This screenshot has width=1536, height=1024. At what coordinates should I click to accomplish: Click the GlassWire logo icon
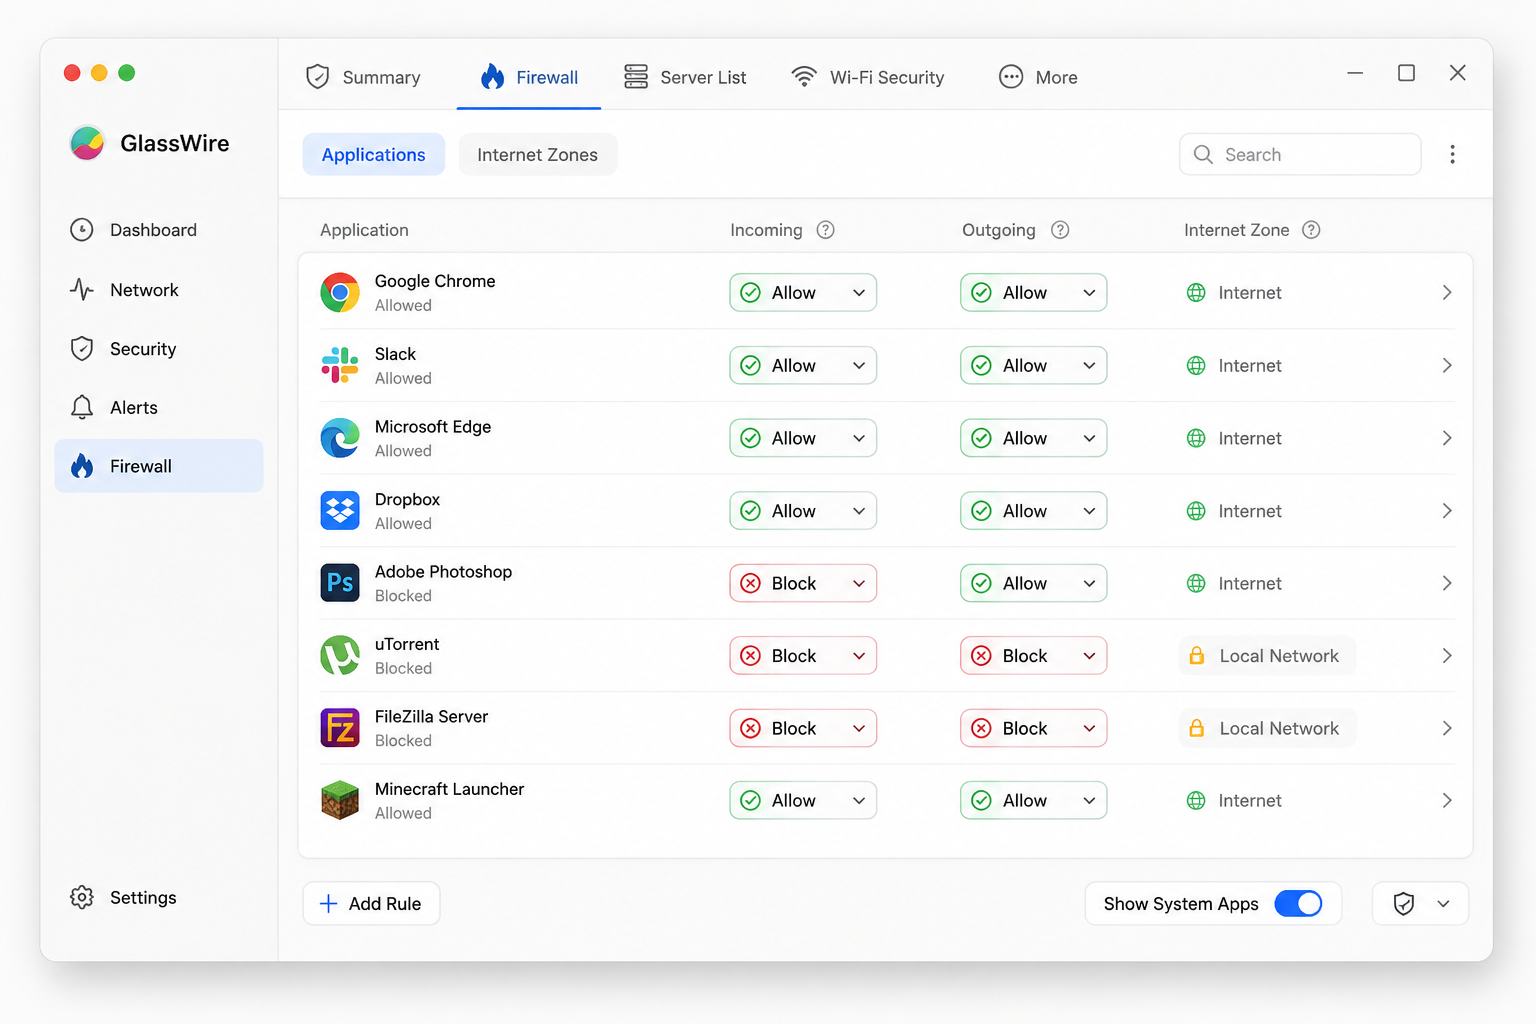[87, 143]
